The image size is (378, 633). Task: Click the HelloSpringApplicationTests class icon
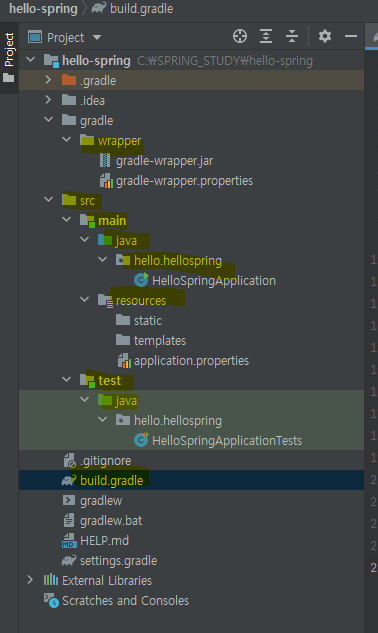tap(141, 440)
